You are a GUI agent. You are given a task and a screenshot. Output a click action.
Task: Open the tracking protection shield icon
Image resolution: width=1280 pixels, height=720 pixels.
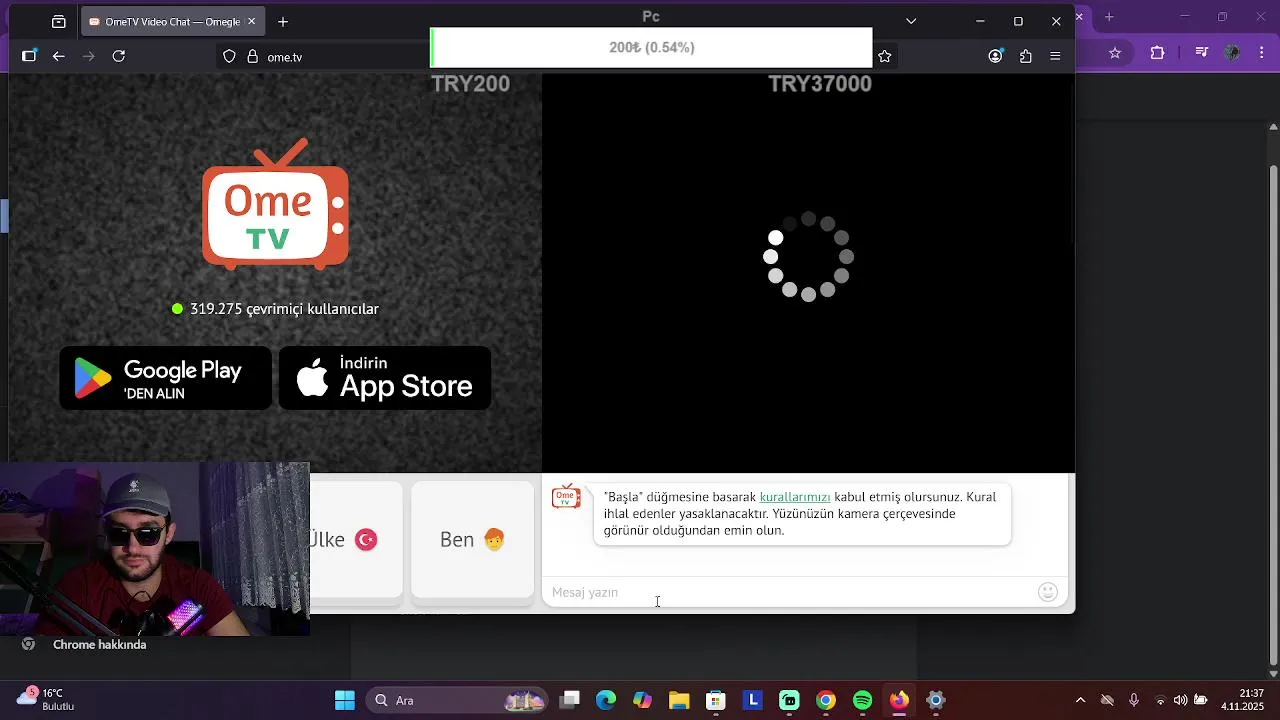click(229, 57)
